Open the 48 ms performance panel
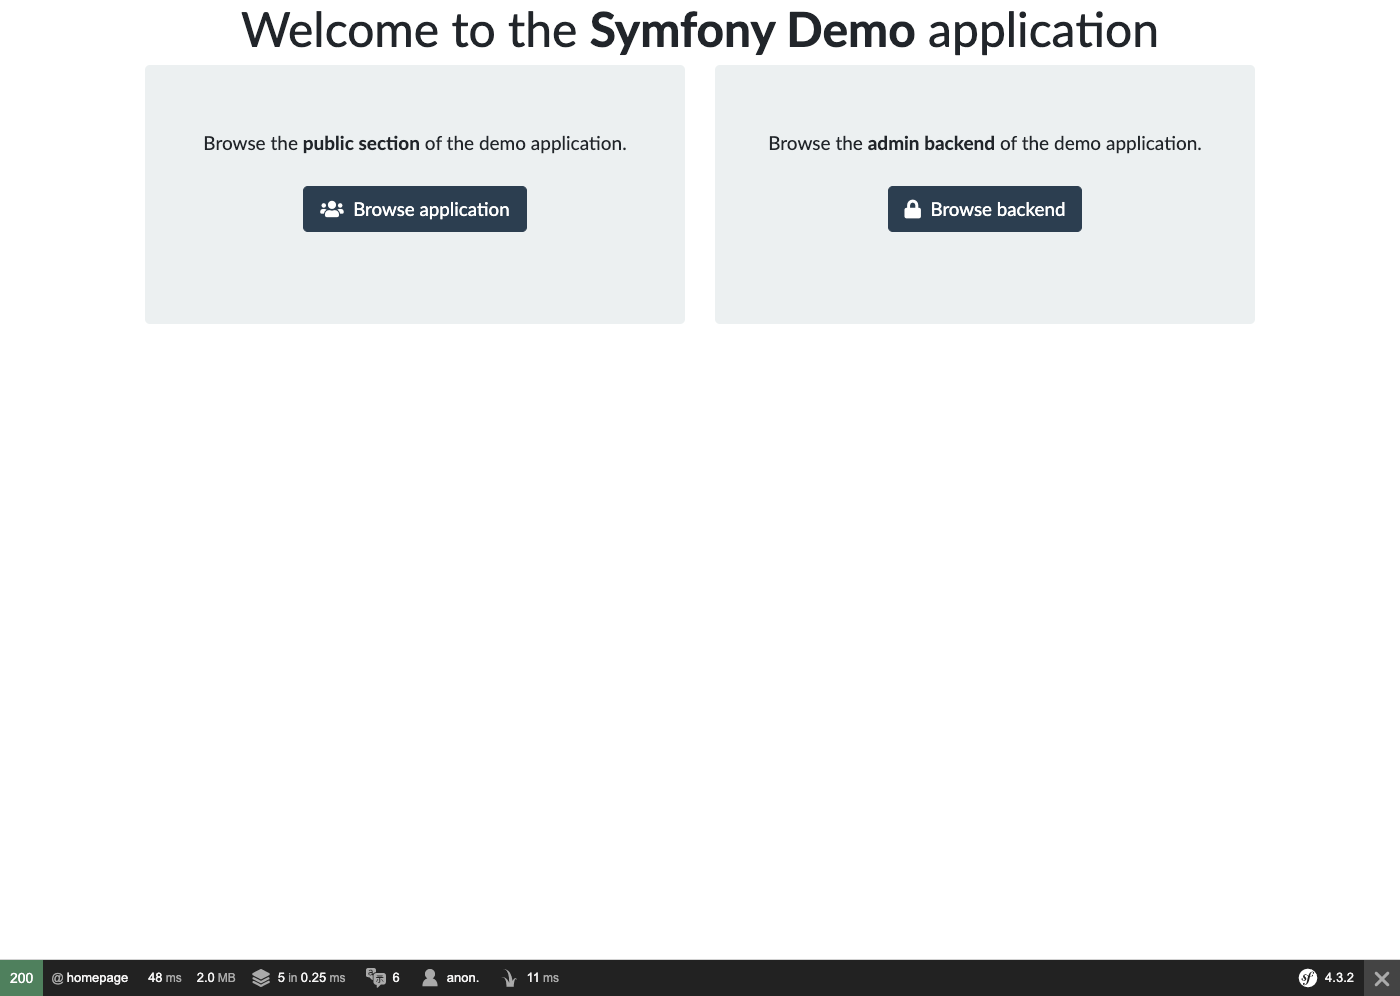This screenshot has width=1400, height=996. tap(165, 978)
